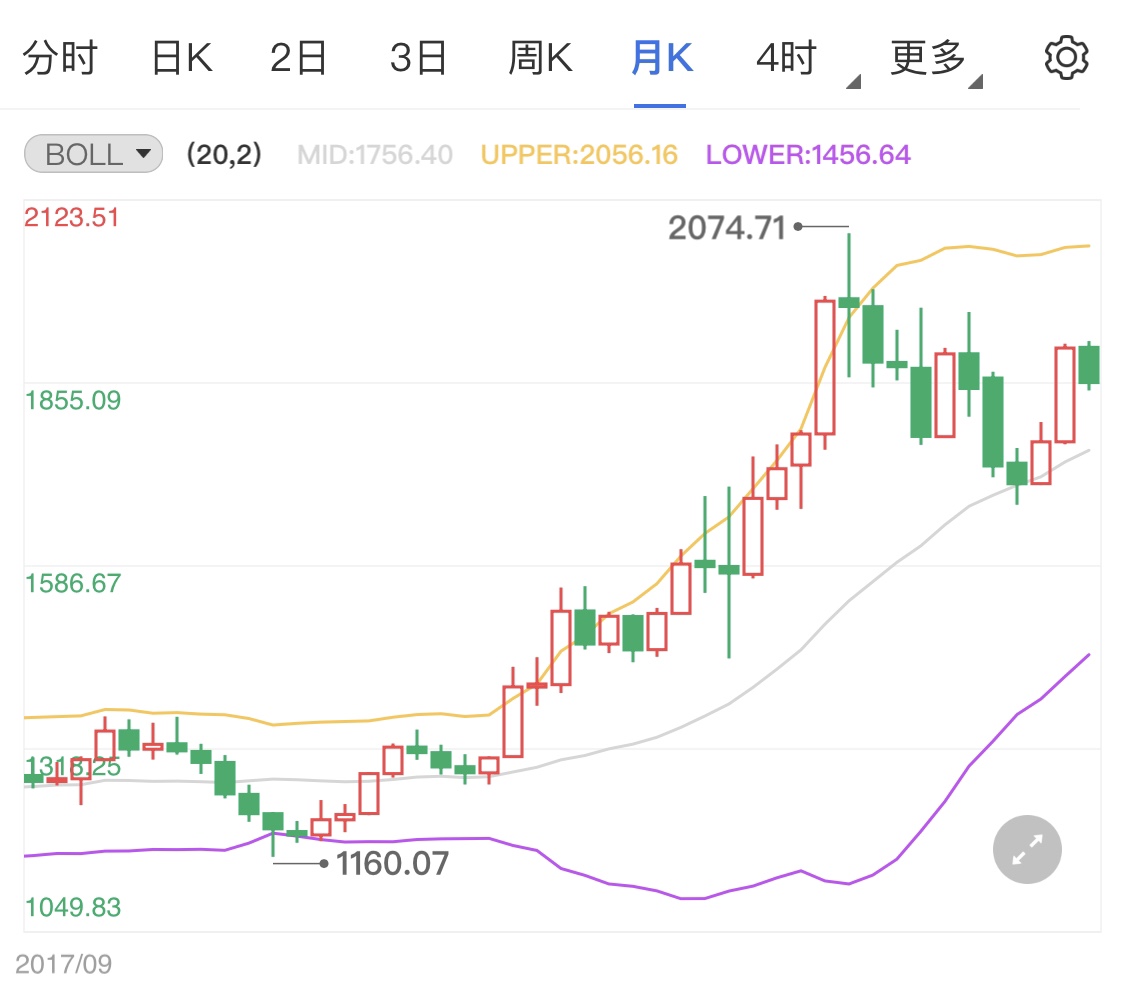
Task: Open the BOLL indicator dropdown
Action: point(93,154)
